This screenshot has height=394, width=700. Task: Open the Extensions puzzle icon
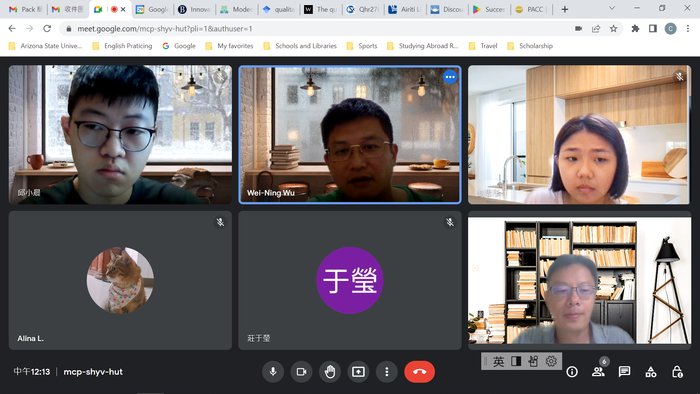(635, 29)
